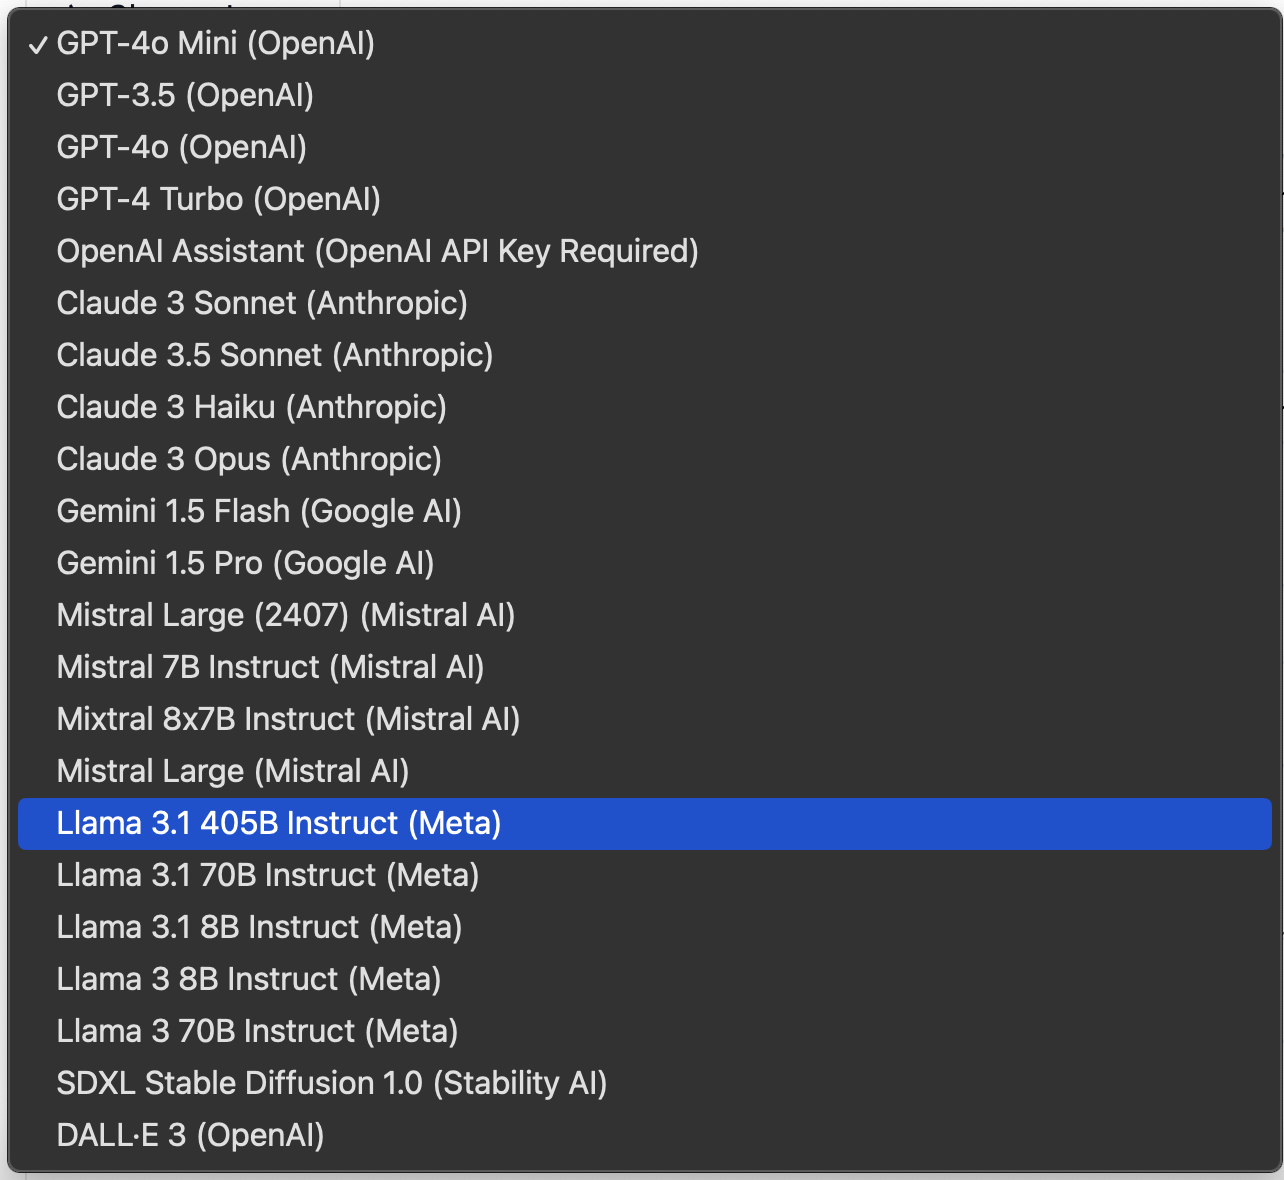Screen dimensions: 1284x1180
Task: Select Llama 3.1 70B Instruct (Meta)
Action: (x=268, y=876)
